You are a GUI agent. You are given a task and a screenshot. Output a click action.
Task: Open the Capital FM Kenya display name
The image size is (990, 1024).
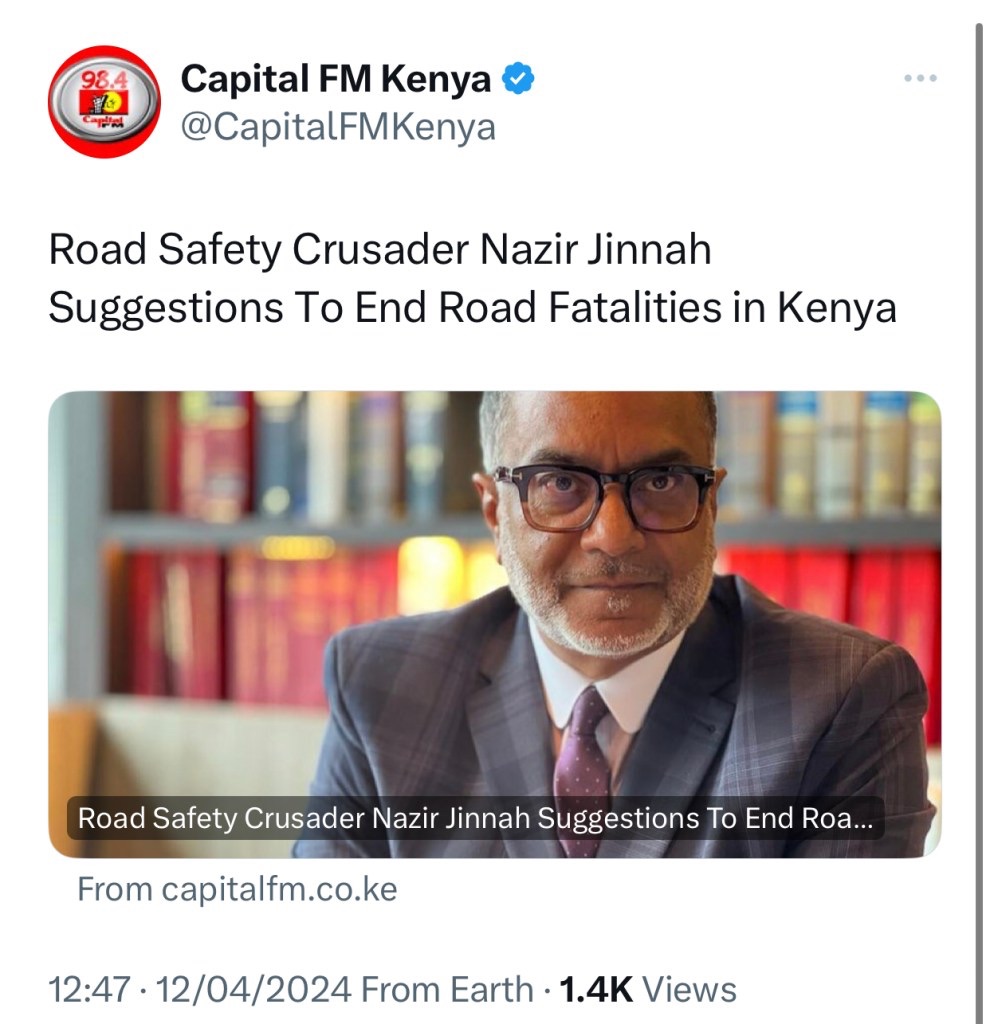336,78
